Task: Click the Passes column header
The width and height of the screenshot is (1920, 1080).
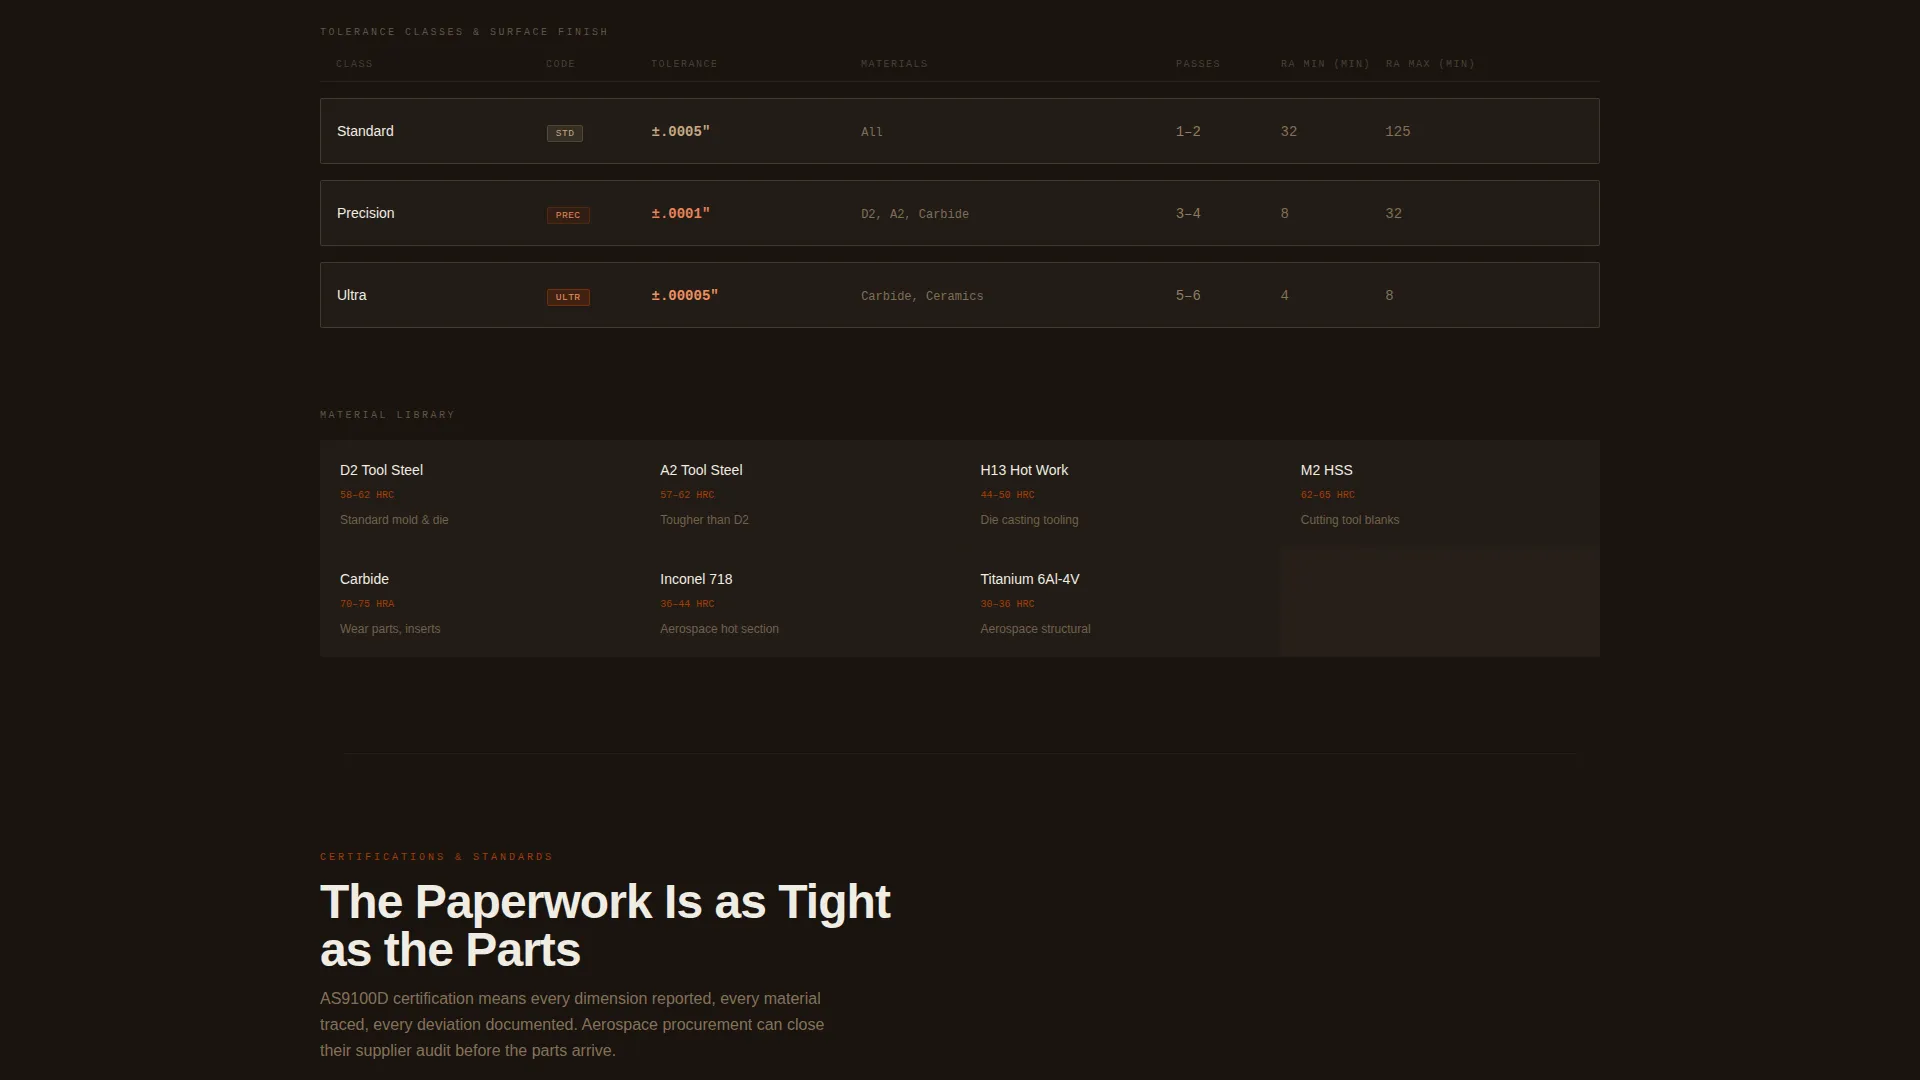Action: 1198,64
